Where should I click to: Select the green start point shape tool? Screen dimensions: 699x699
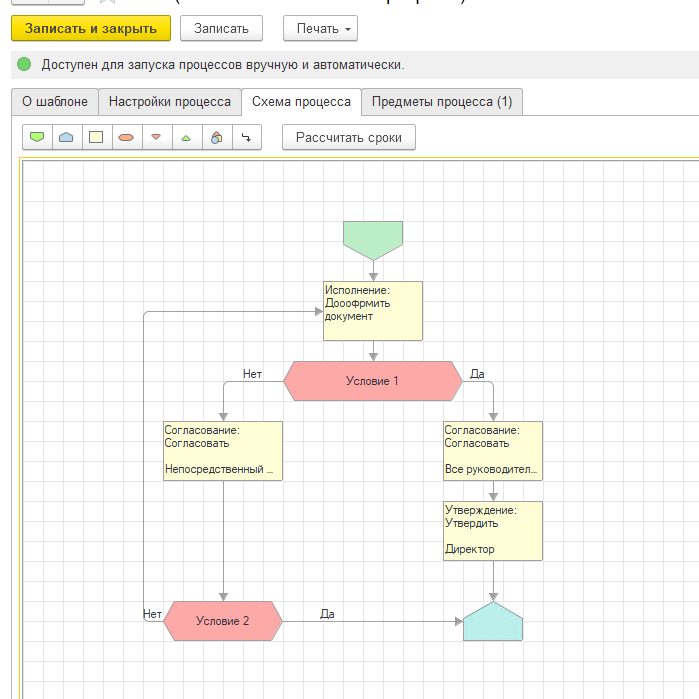point(37,138)
